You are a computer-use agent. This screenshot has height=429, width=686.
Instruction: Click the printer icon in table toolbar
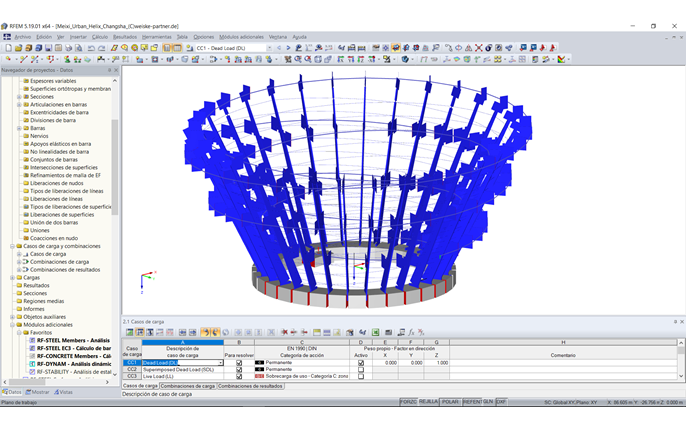(x=388, y=333)
